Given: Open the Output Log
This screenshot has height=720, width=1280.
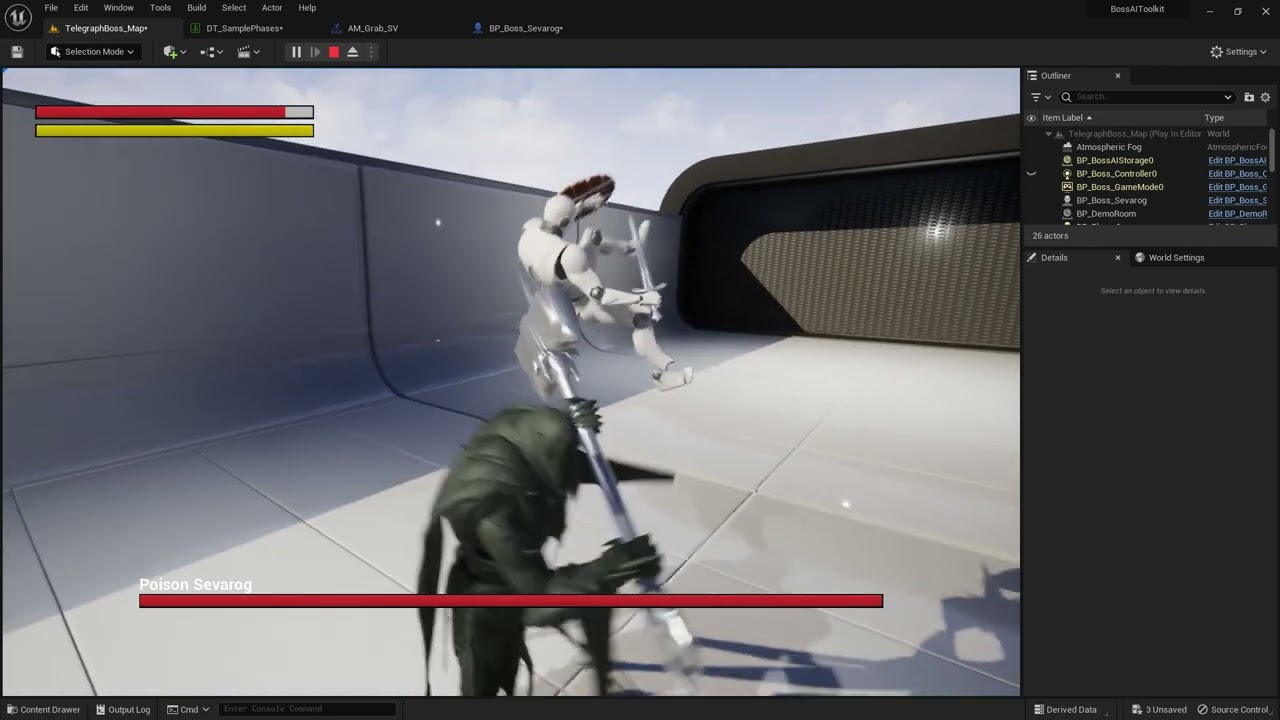Looking at the screenshot, I should (121, 710).
